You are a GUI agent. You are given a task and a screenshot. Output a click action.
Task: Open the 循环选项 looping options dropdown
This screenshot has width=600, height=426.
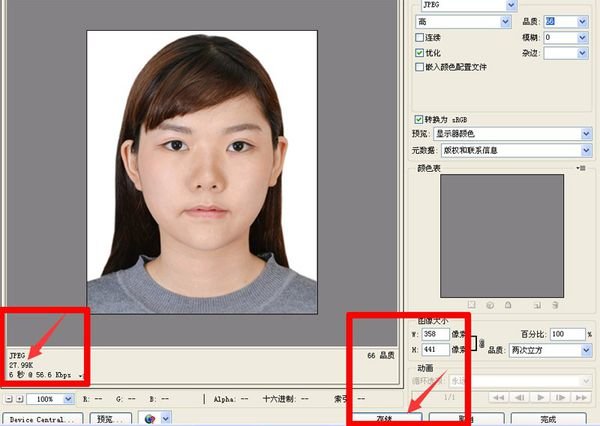(520, 381)
